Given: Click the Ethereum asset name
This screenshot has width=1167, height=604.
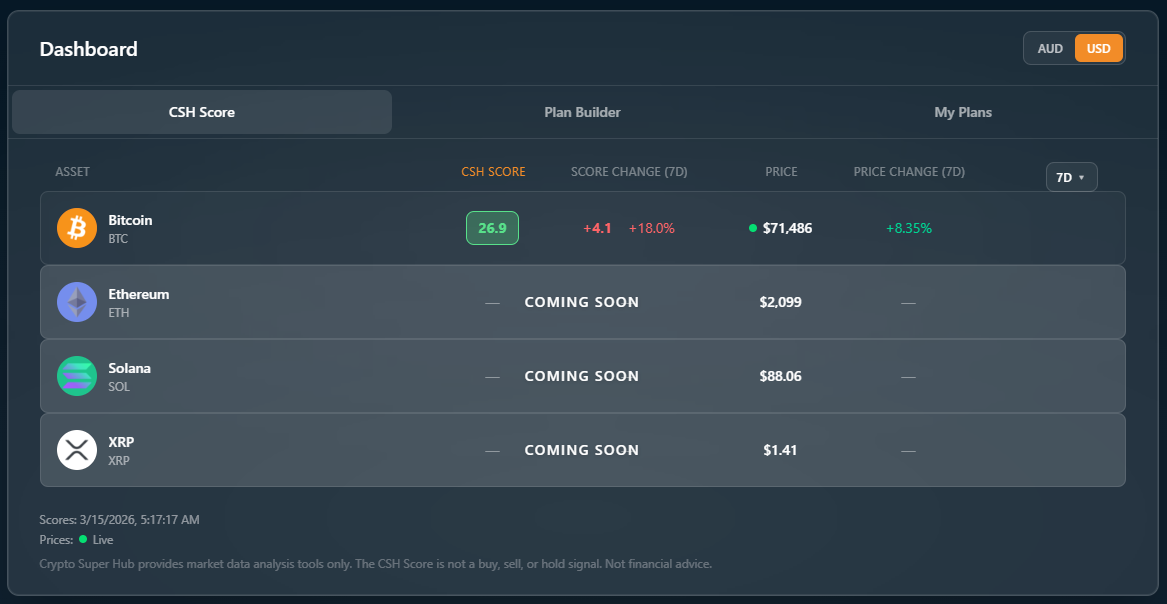Looking at the screenshot, I should click(138, 294).
